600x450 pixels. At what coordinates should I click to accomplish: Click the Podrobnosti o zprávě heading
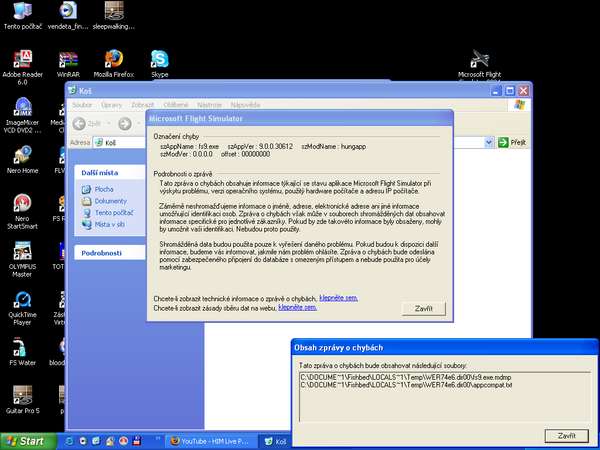pos(183,174)
